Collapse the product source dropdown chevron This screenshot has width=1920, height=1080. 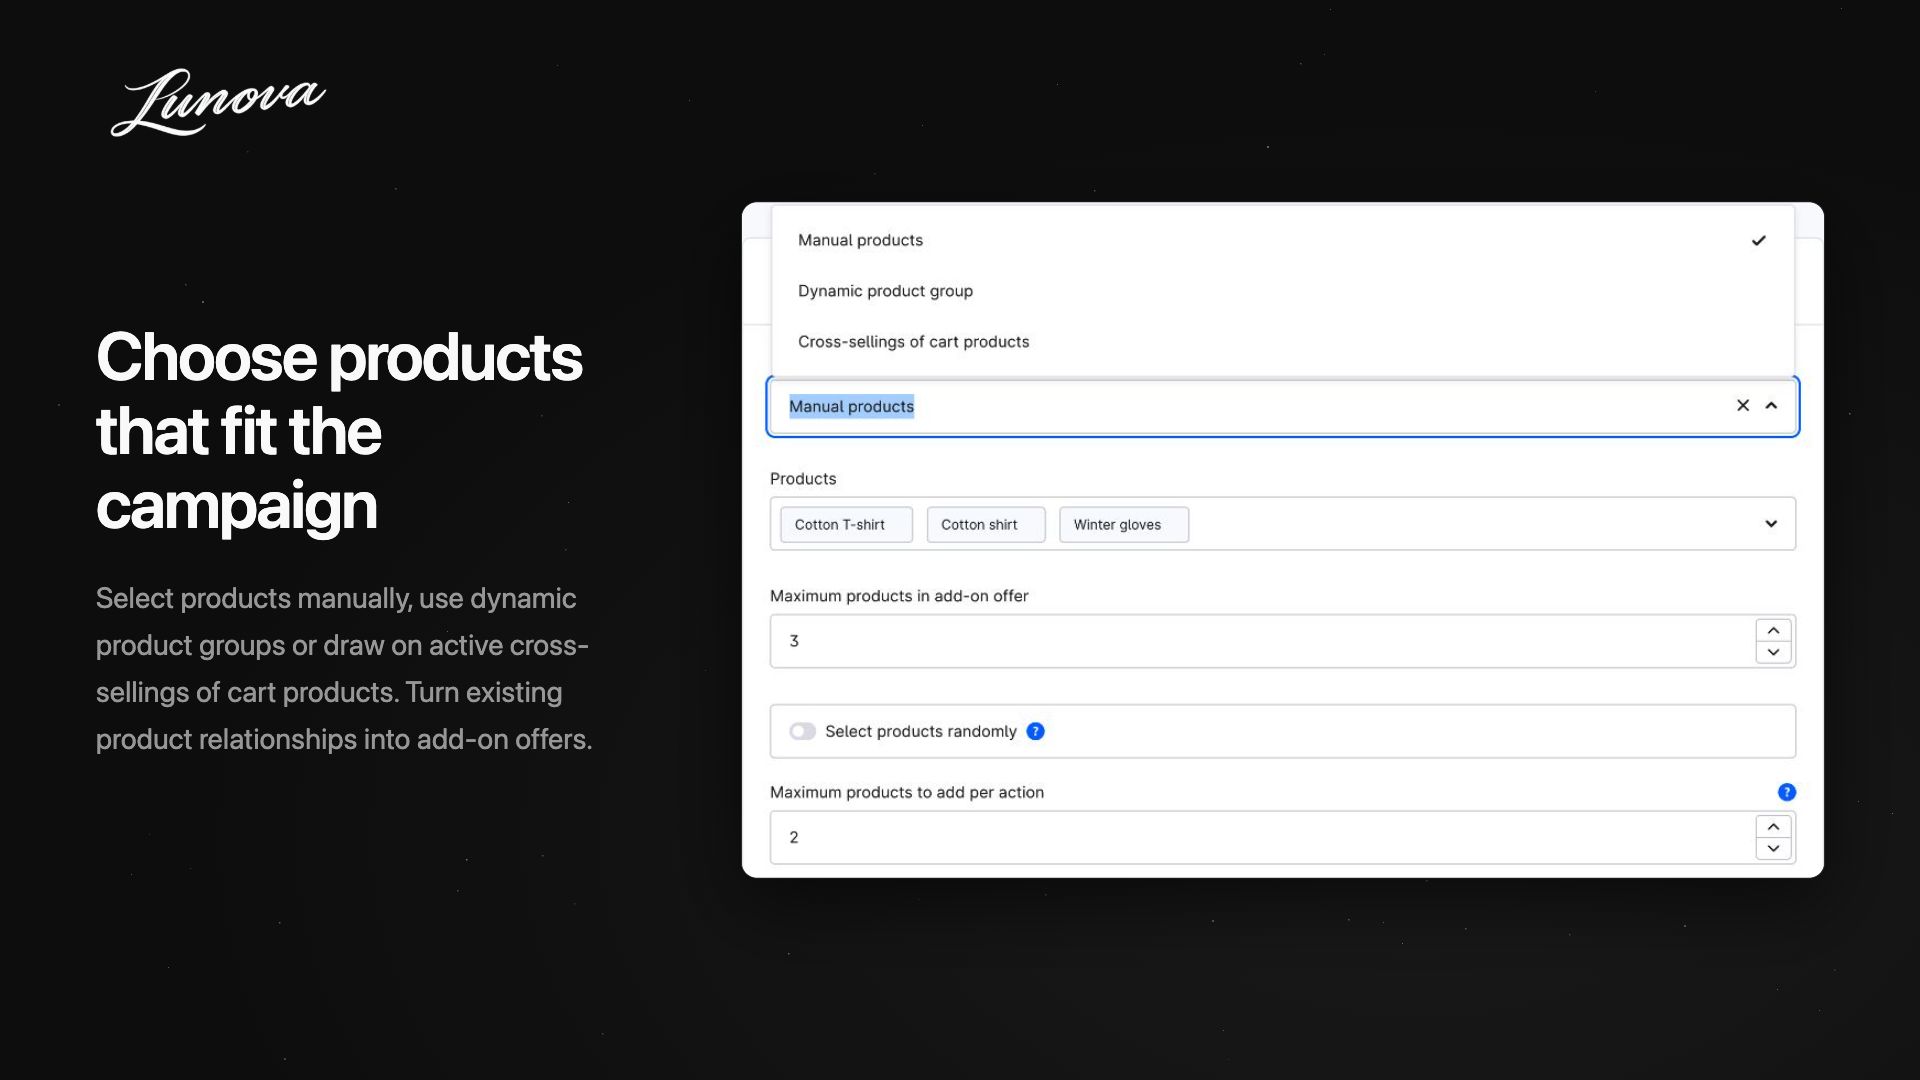tap(1771, 405)
